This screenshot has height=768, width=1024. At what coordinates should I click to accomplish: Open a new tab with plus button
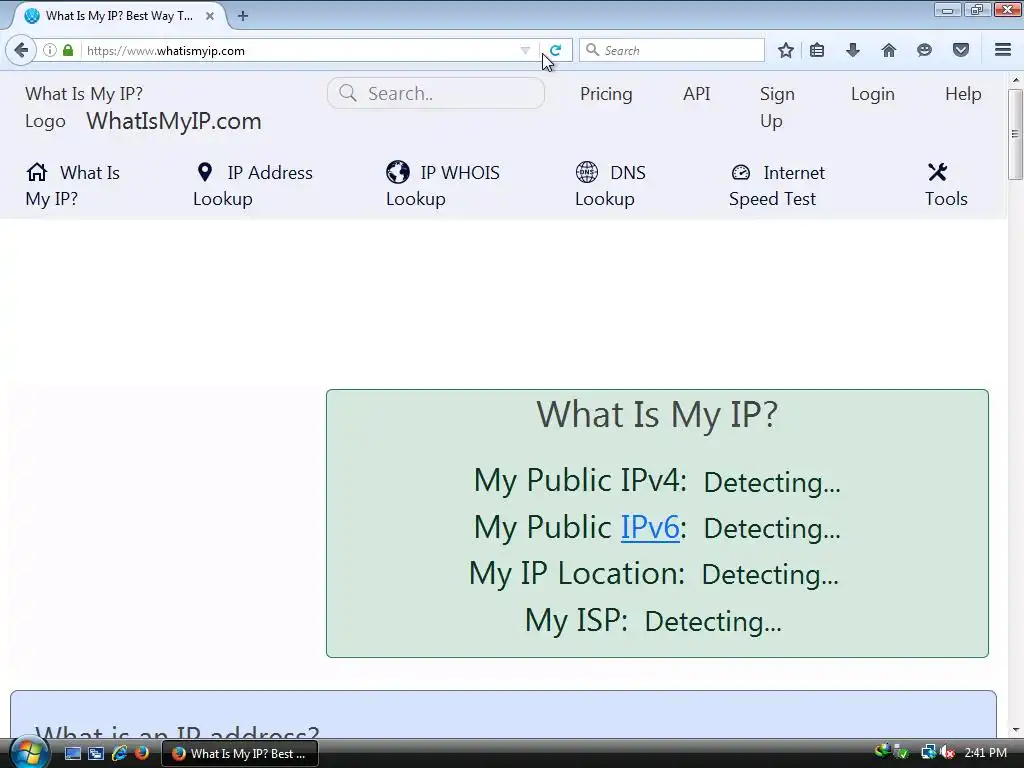(243, 16)
